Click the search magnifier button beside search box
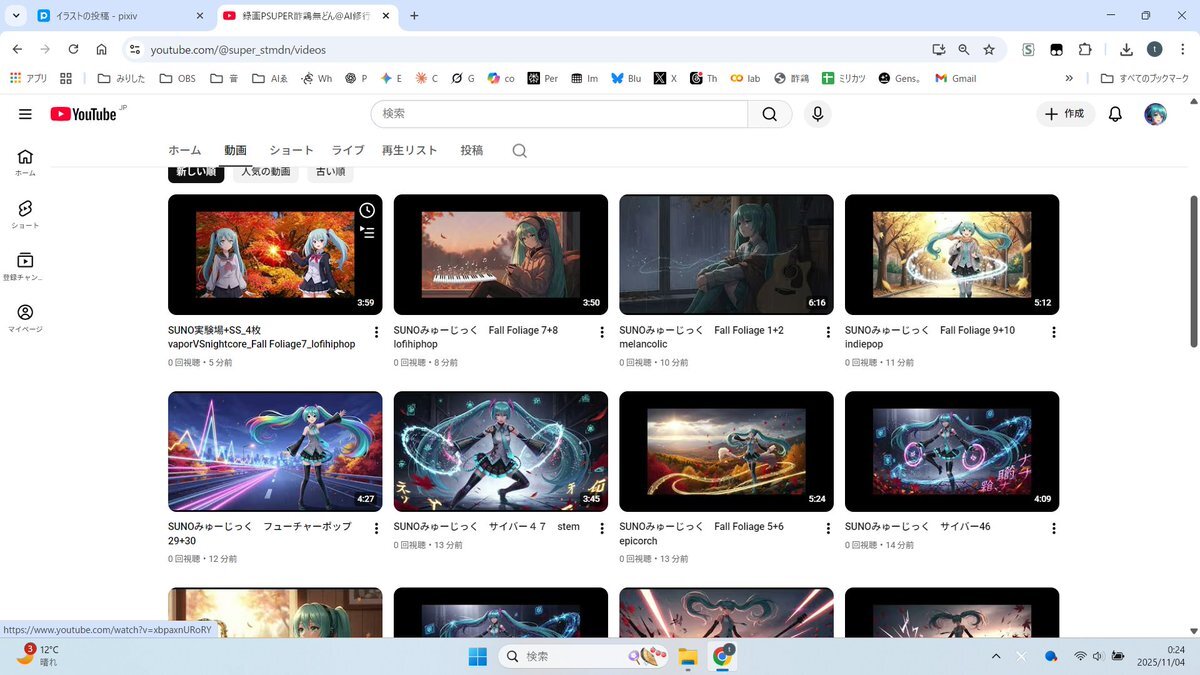 [x=769, y=114]
